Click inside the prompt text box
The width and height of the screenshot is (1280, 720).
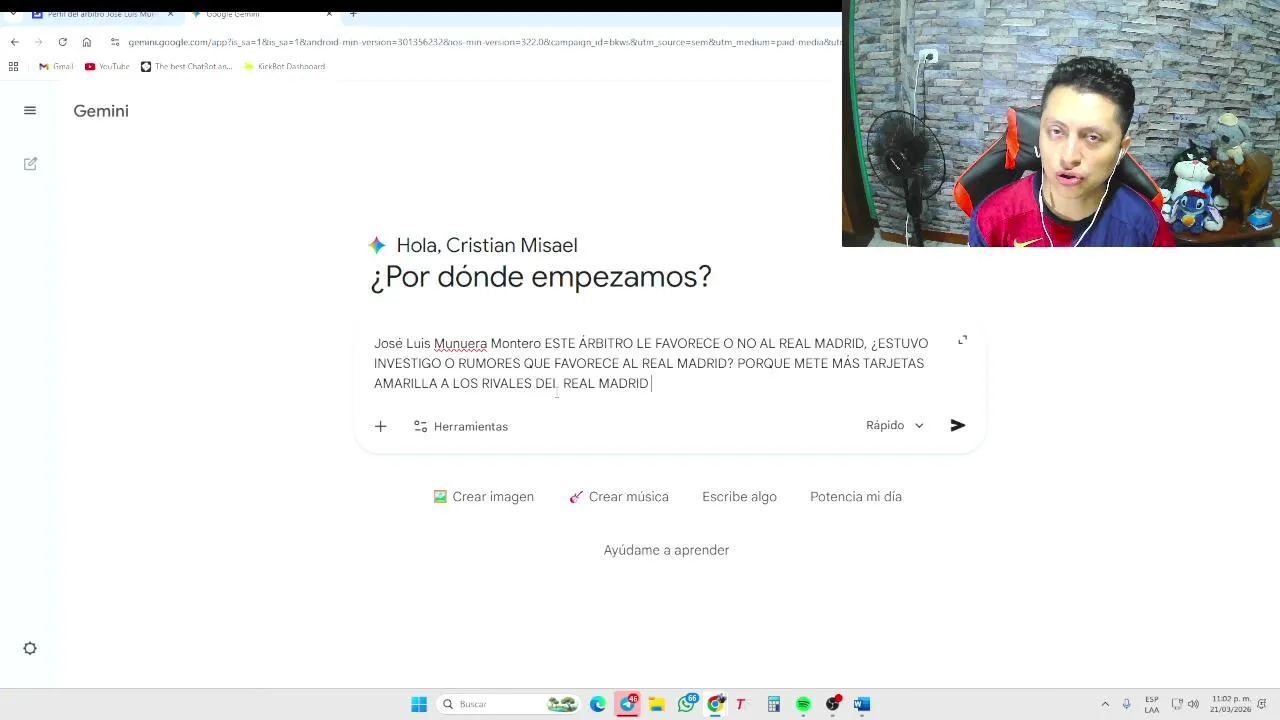pos(650,363)
